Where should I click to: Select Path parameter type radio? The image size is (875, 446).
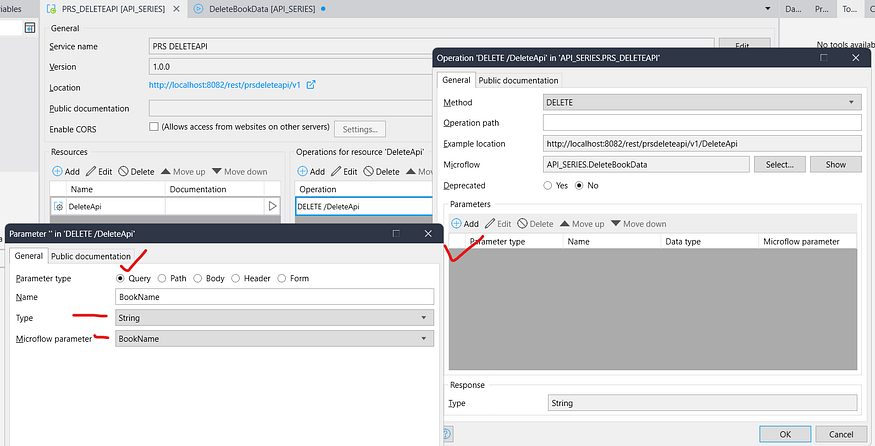[x=163, y=278]
